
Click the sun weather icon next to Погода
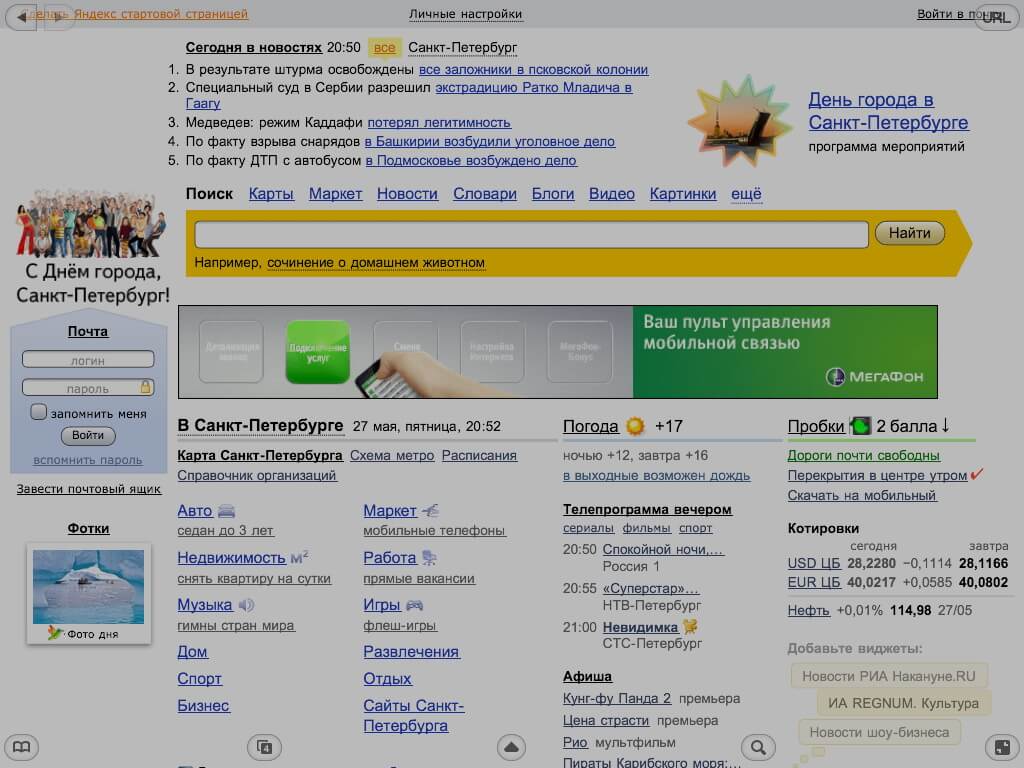635,426
